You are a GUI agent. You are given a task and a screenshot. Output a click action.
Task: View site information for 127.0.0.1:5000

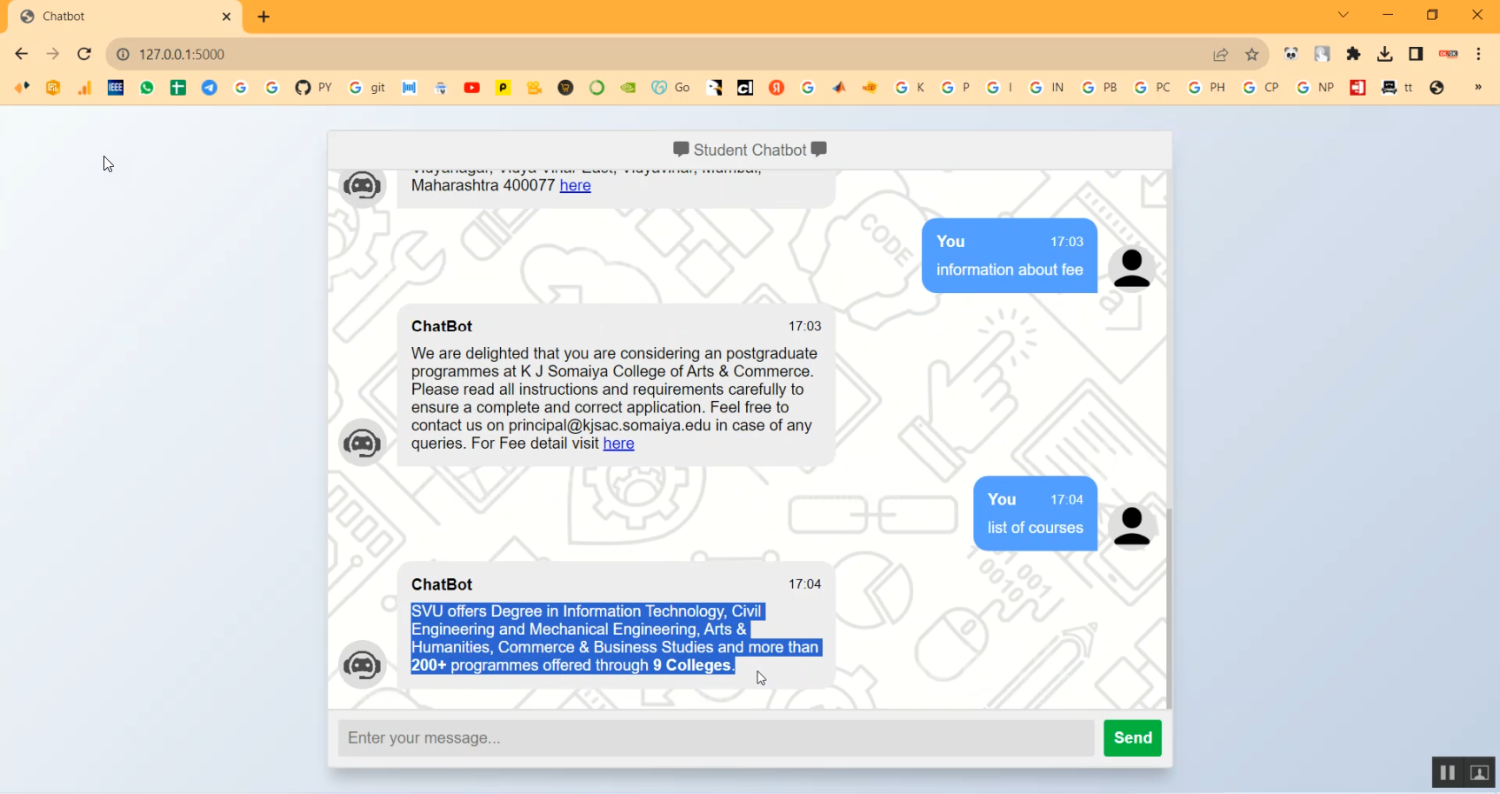123,54
